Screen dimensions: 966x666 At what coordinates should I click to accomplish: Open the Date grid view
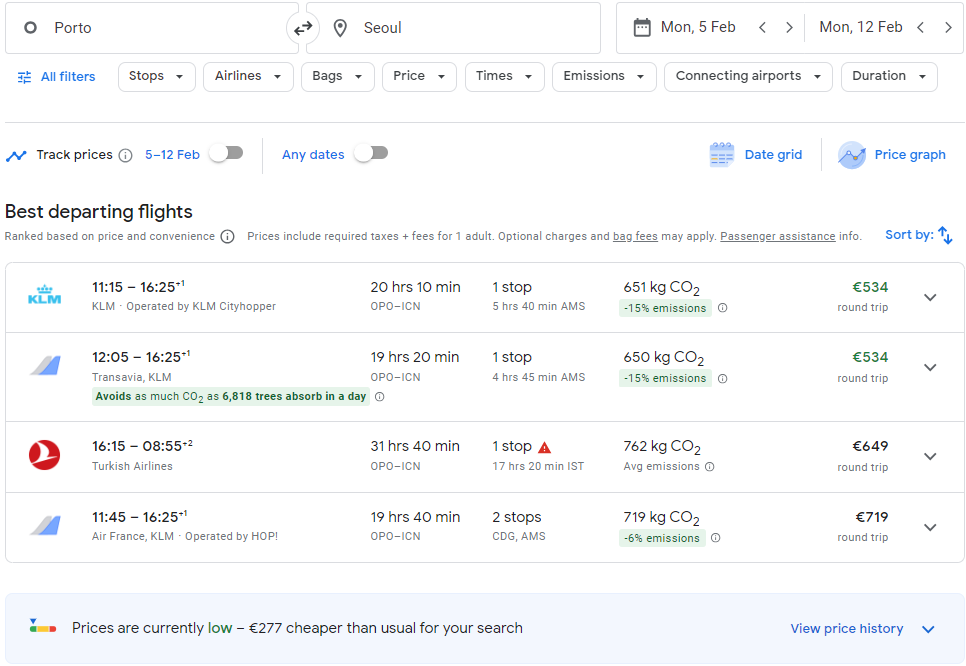tap(756, 155)
